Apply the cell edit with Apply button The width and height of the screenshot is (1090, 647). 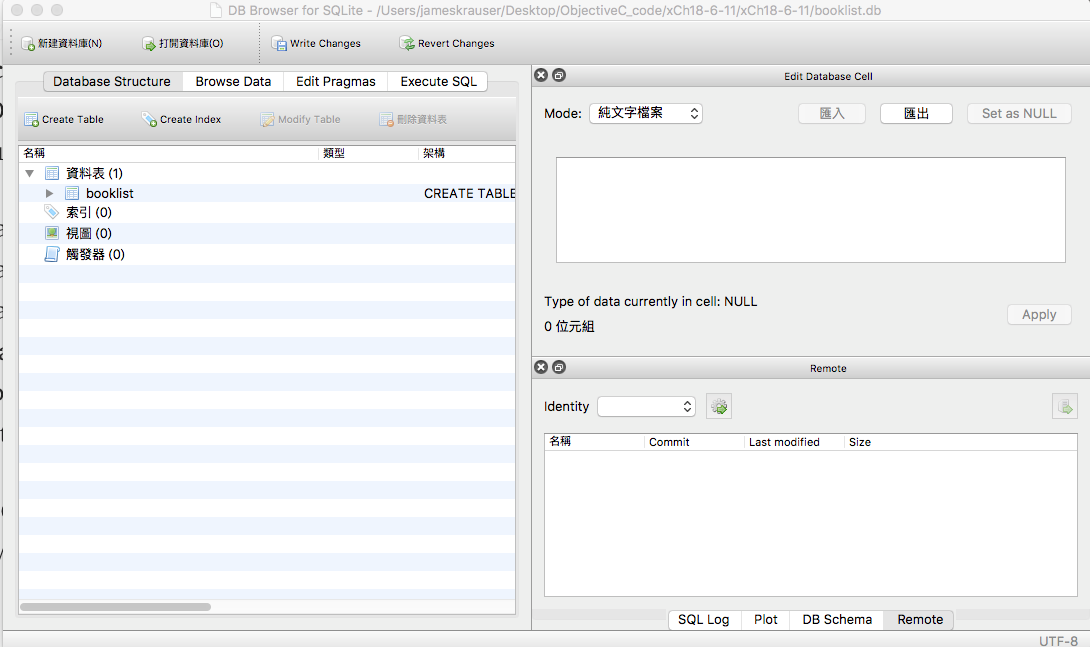(1038, 314)
